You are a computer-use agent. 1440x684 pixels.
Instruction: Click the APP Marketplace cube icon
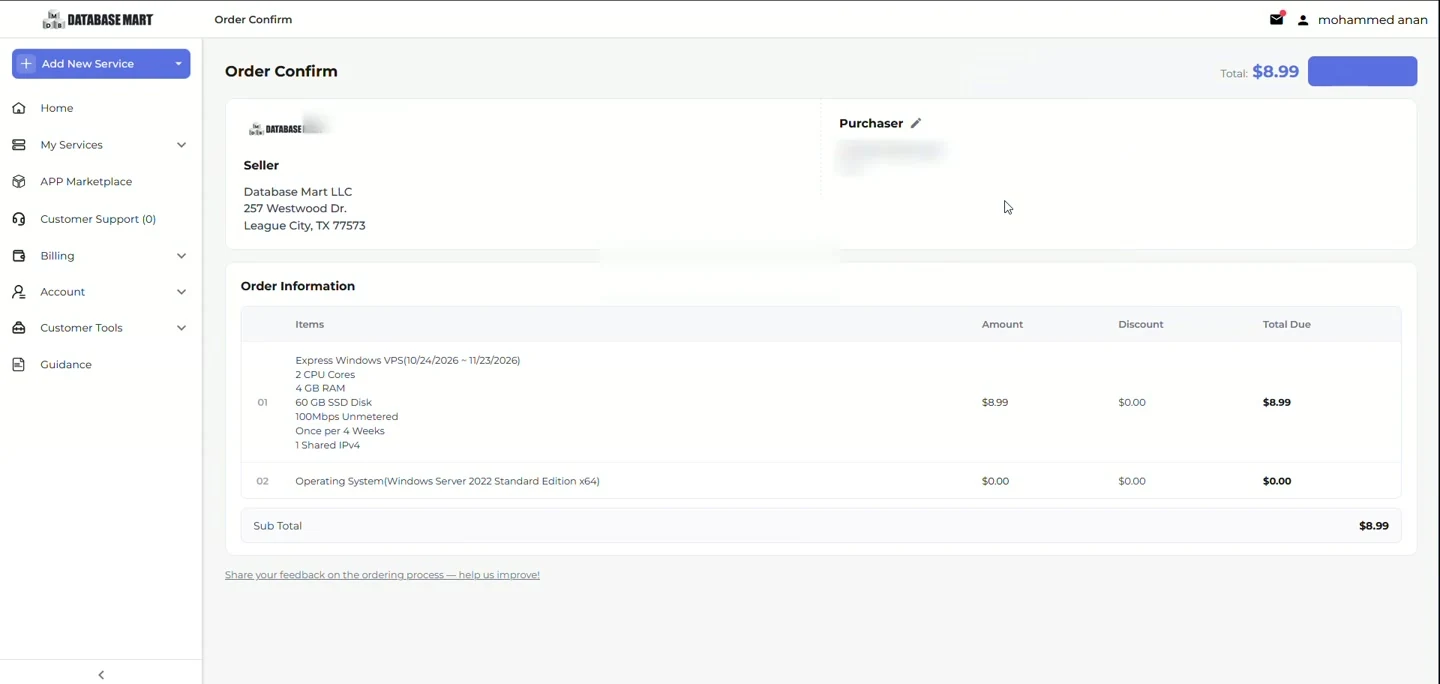tap(19, 182)
